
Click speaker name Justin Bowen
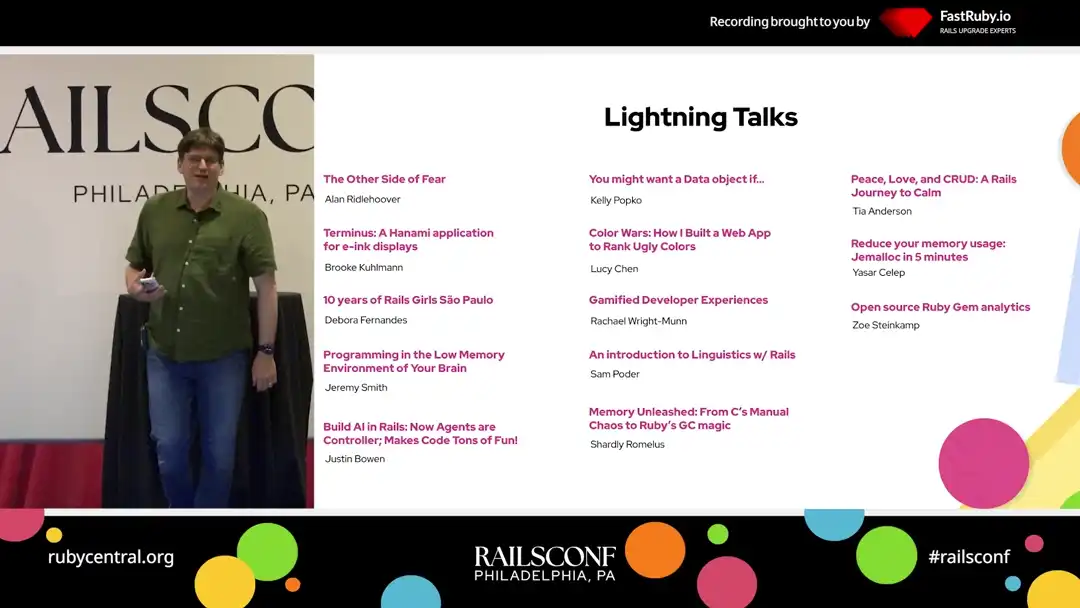pyautogui.click(x=355, y=459)
